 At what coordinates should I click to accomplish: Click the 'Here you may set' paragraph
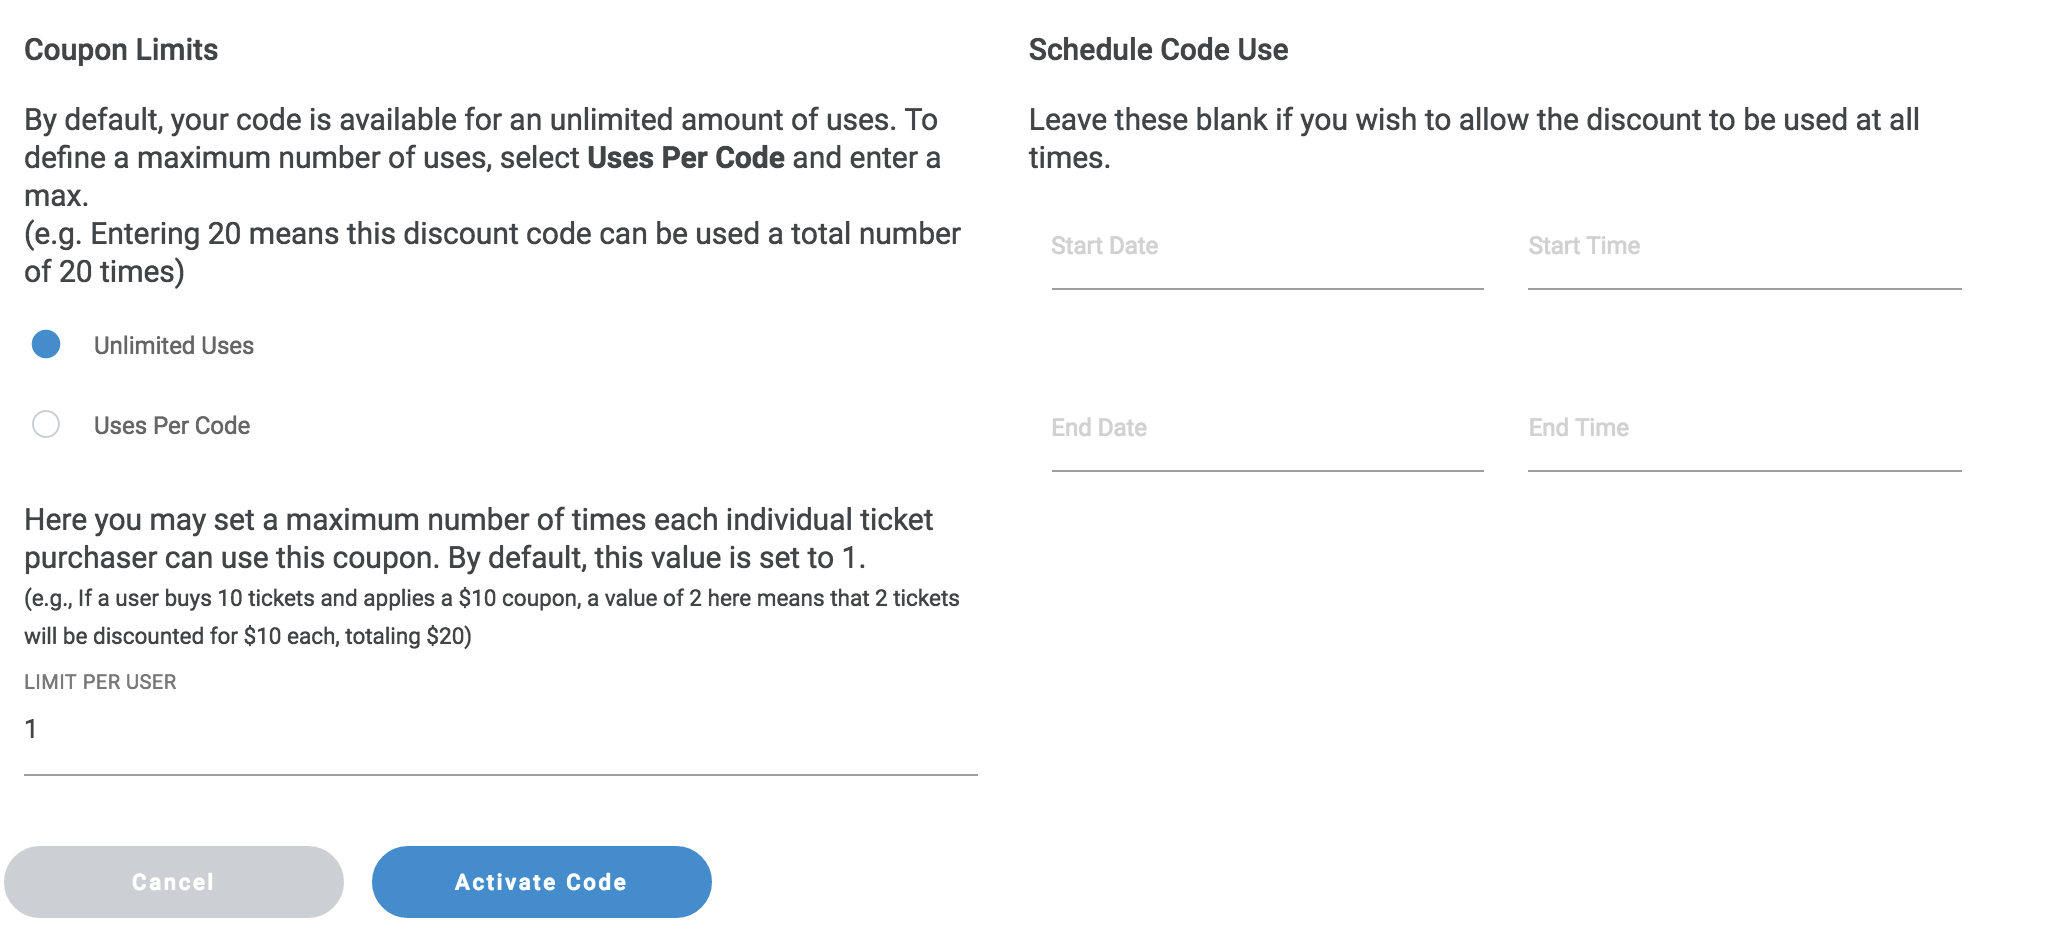[478, 538]
